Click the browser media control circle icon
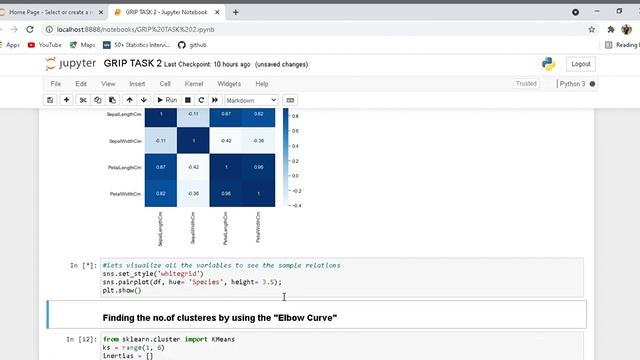The image size is (640, 360). pos(576,12)
